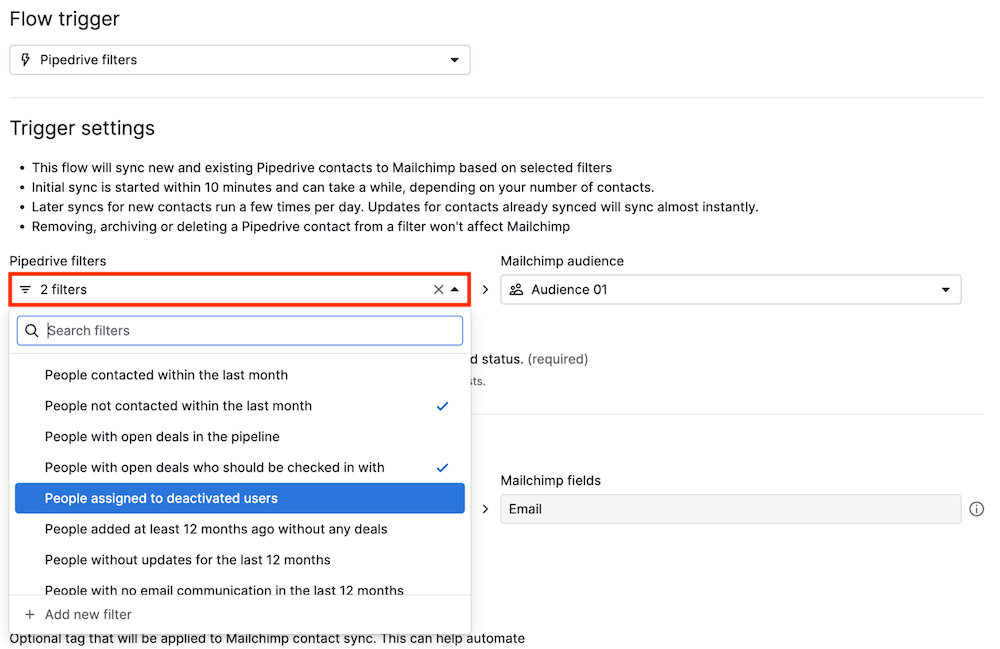Viewport: 1000px width, 649px height.
Task: Select People assigned to deactivated users
Action: (x=161, y=498)
